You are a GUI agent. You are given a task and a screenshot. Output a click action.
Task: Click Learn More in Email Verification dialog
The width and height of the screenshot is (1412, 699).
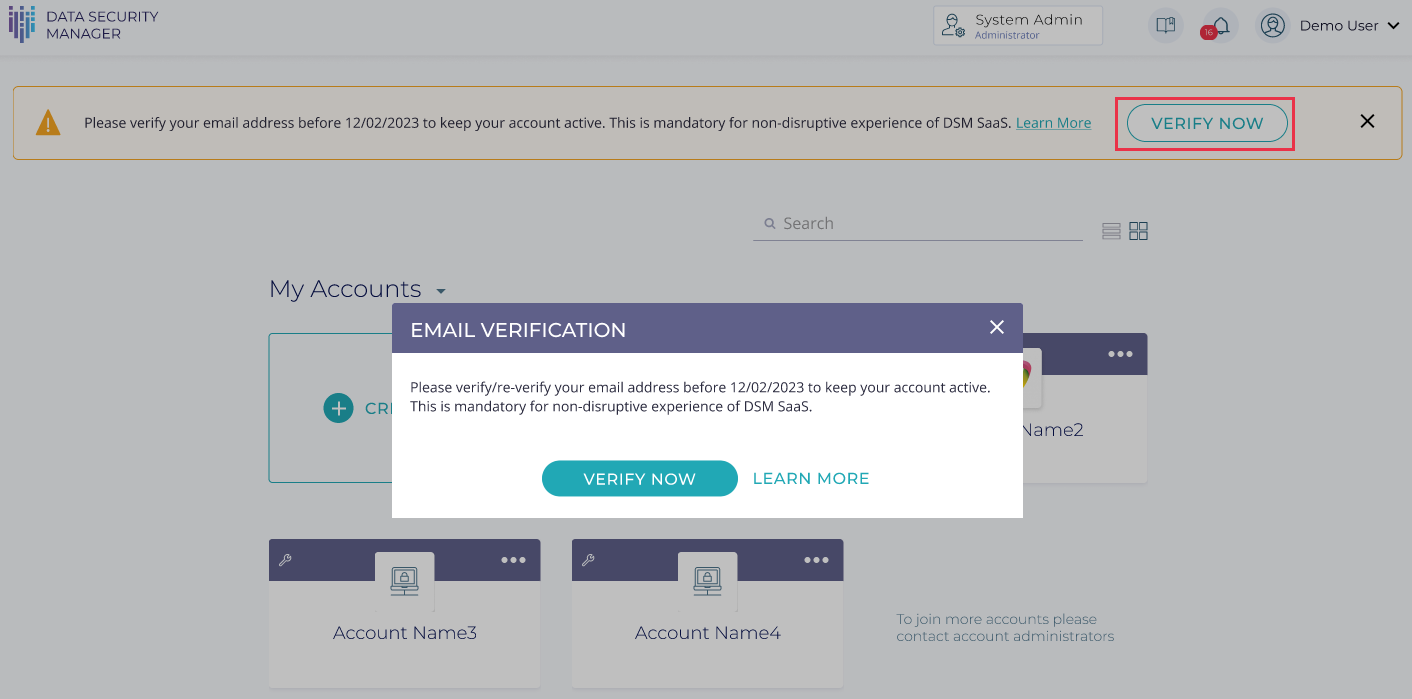click(x=810, y=479)
